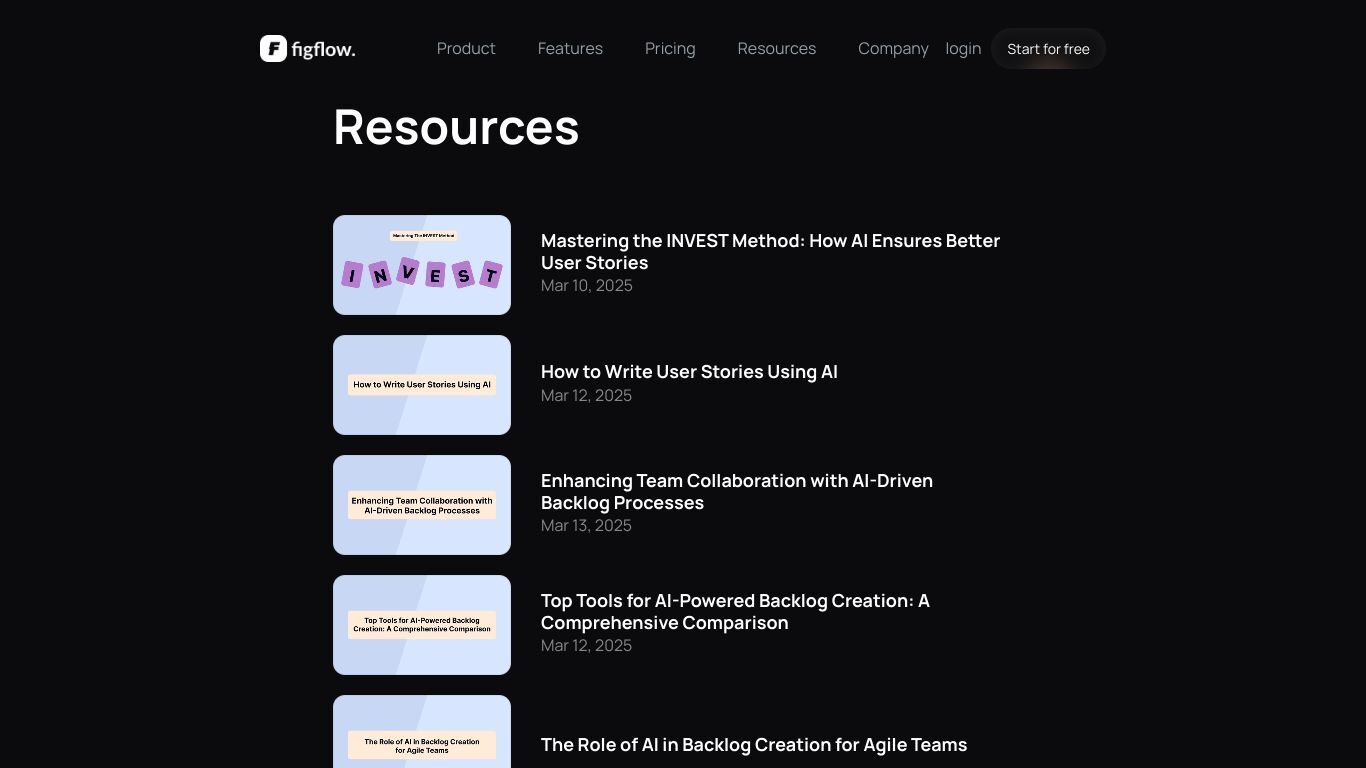Click the figflow logo icon
This screenshot has height=768, width=1366.
(273, 48)
